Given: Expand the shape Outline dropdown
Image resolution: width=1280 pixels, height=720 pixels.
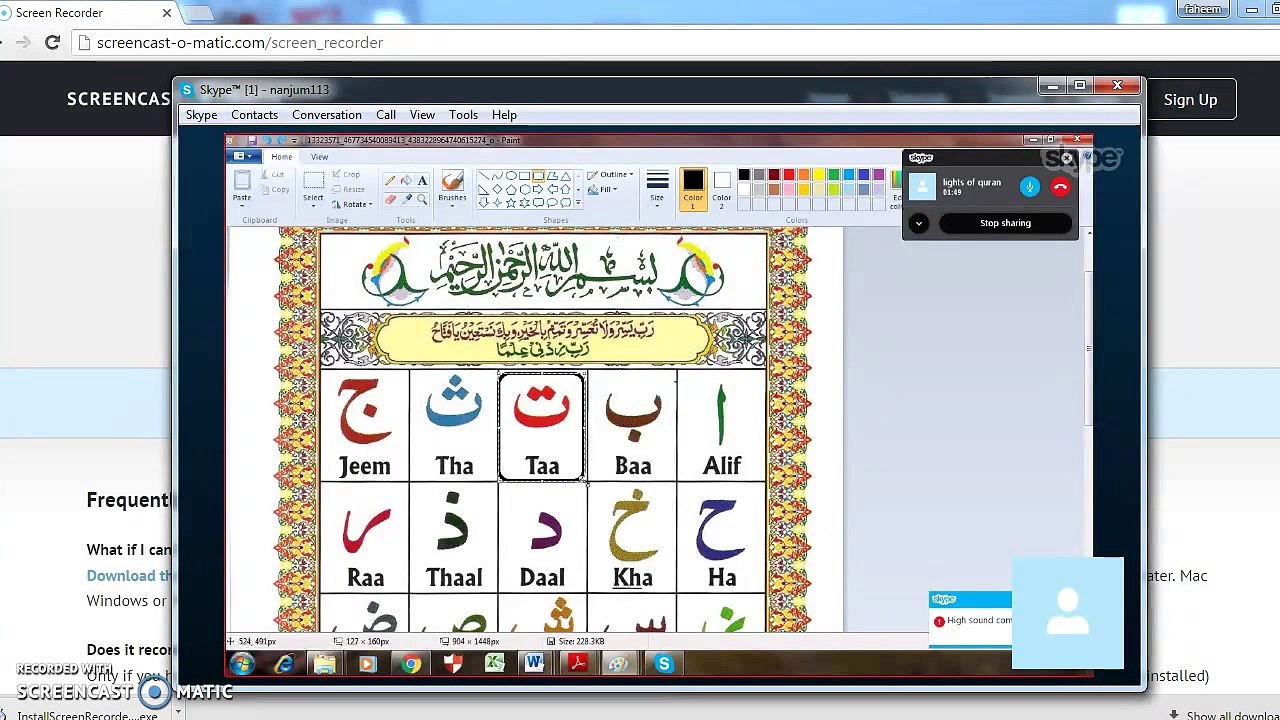Looking at the screenshot, I should tap(610, 175).
